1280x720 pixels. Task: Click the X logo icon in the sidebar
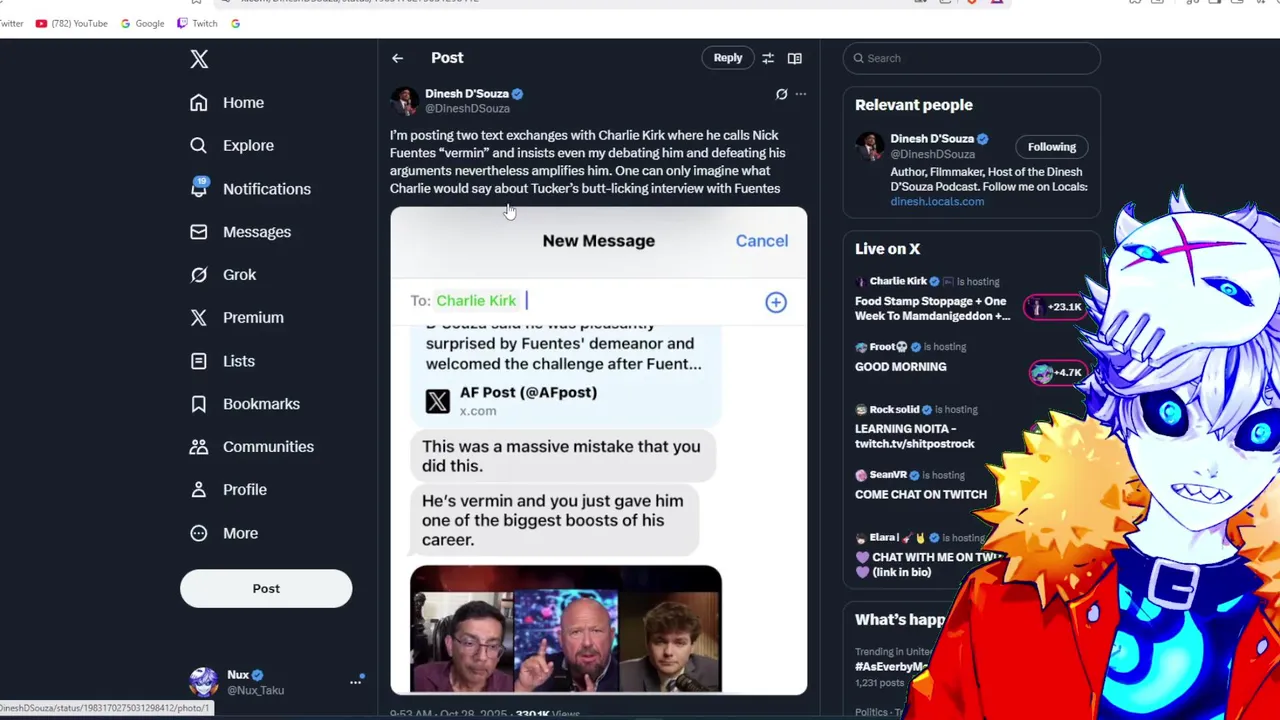coord(199,59)
